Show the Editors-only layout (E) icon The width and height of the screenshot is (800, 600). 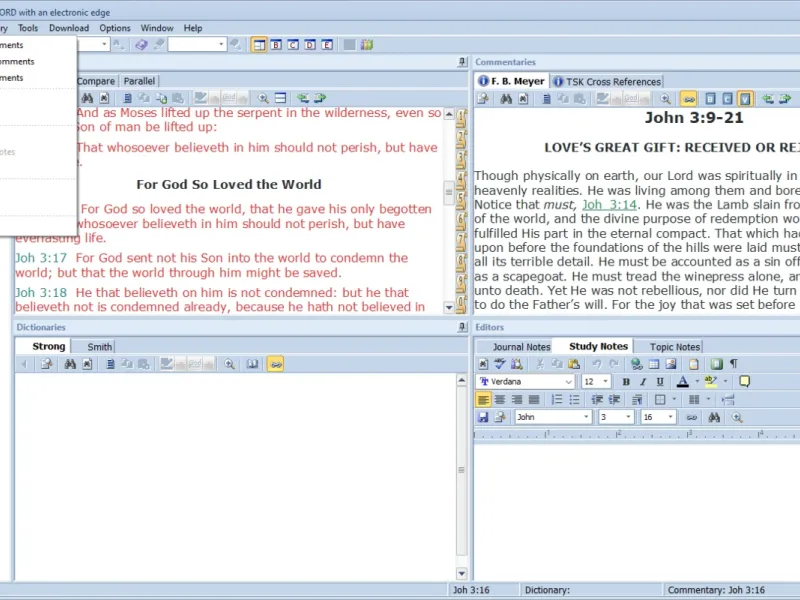tap(327, 45)
